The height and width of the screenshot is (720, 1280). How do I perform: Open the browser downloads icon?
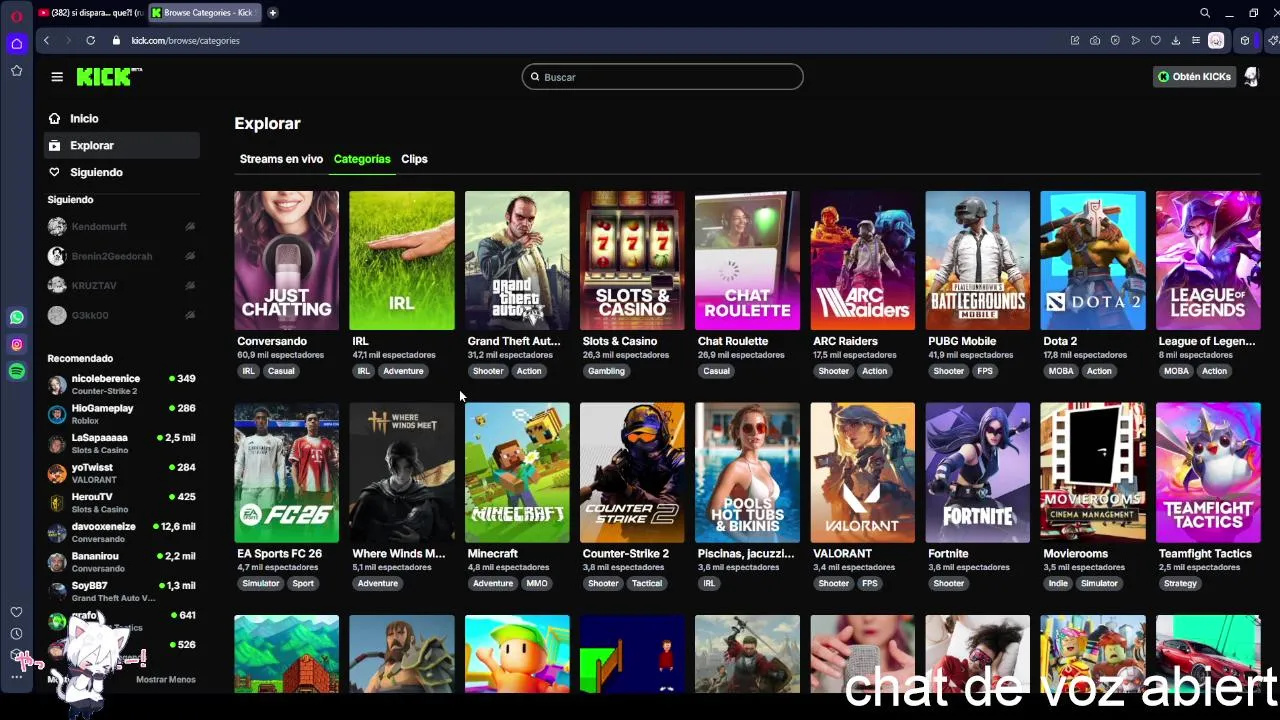tap(1175, 41)
